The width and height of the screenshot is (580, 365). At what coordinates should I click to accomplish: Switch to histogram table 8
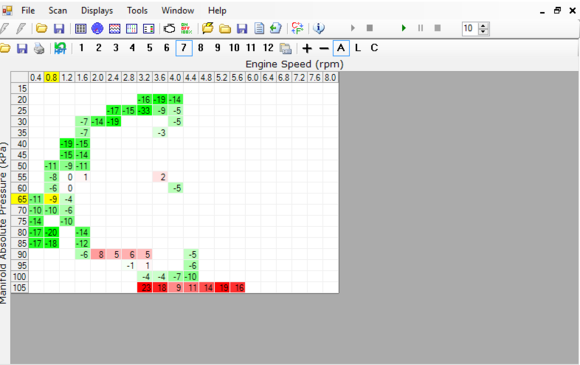[x=200, y=48]
